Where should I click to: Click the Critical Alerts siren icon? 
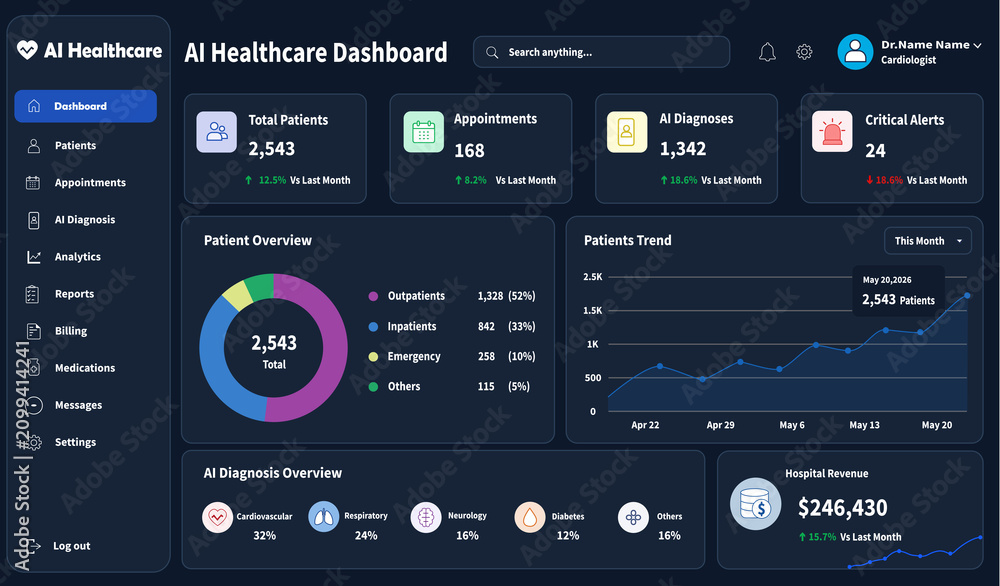coord(832,132)
